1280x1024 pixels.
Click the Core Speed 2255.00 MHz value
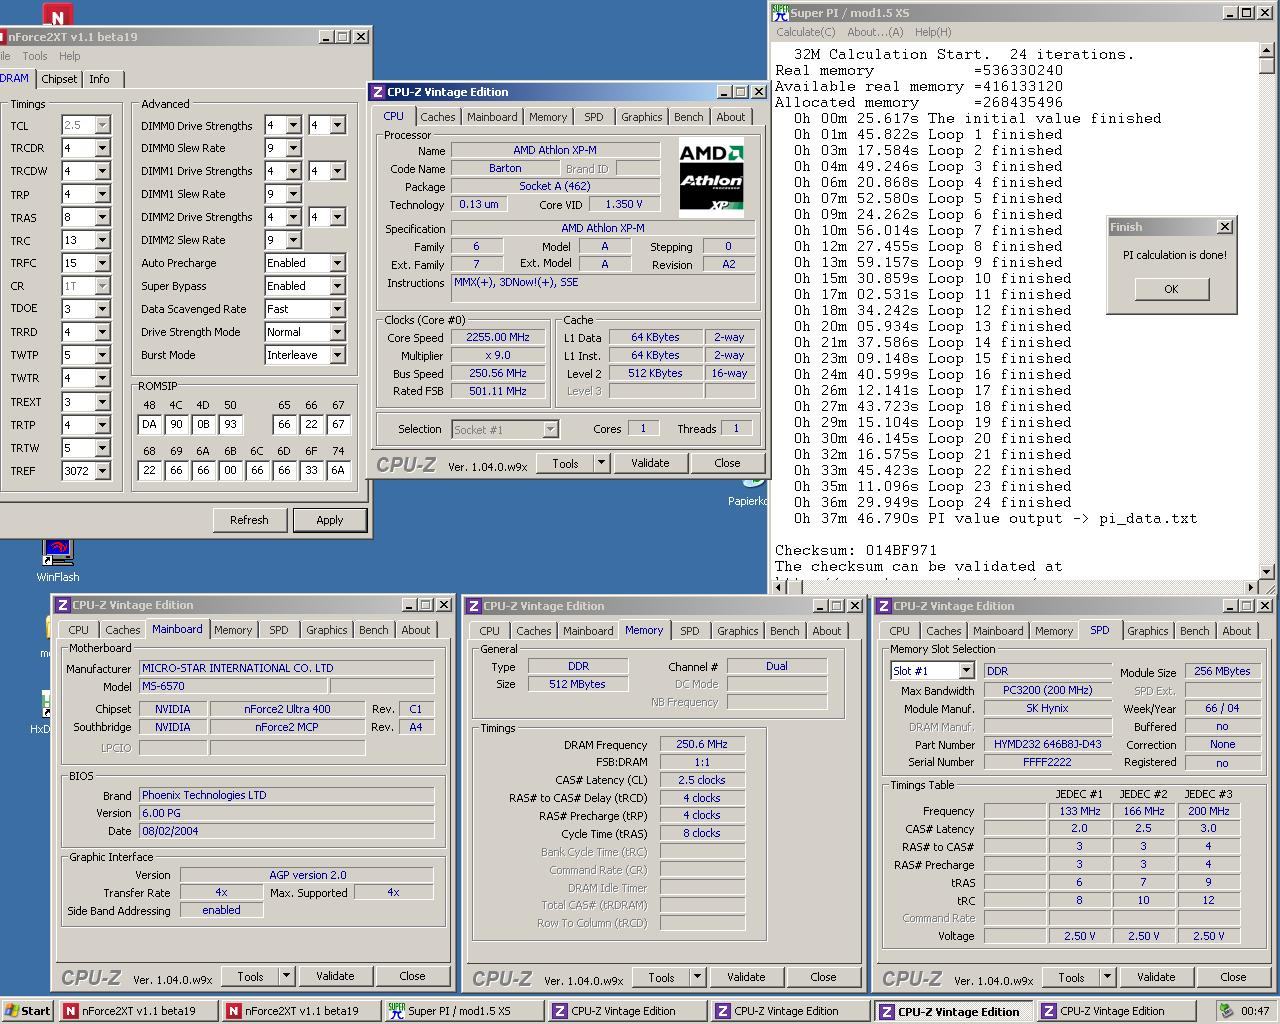coord(498,337)
